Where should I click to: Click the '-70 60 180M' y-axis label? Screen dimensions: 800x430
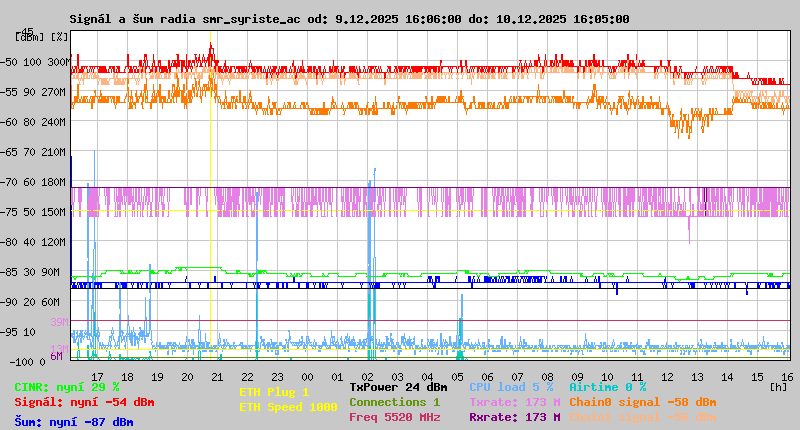pos(33,182)
